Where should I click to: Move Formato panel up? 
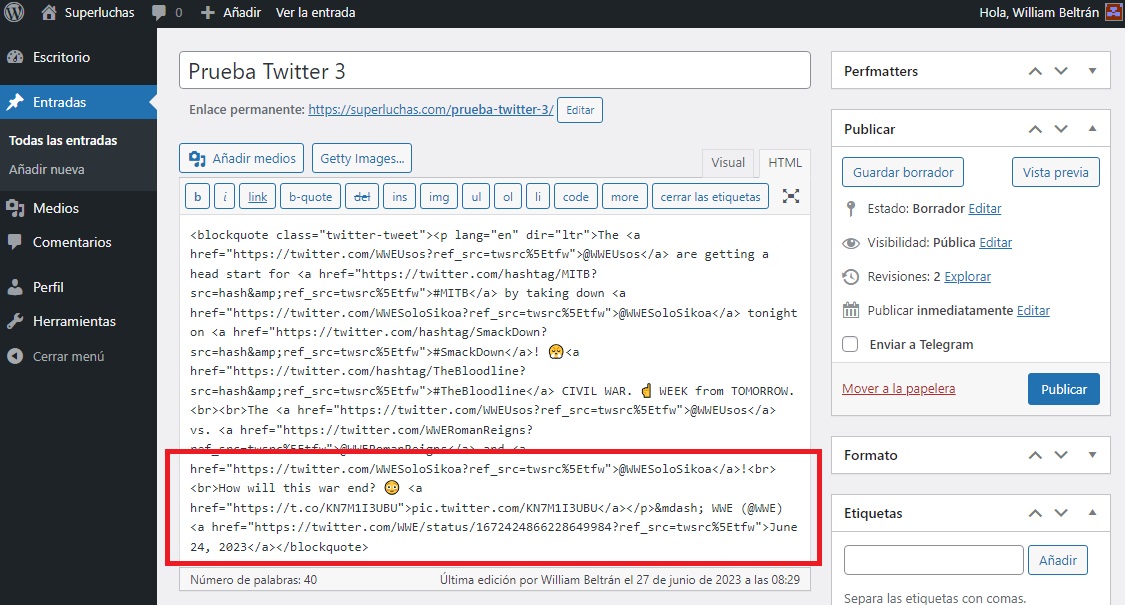point(1035,455)
